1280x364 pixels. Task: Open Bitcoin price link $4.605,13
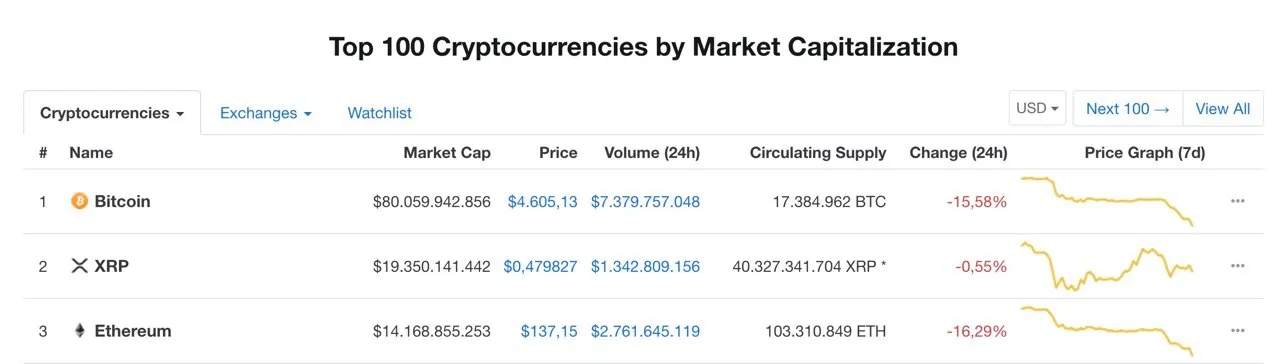[543, 201]
